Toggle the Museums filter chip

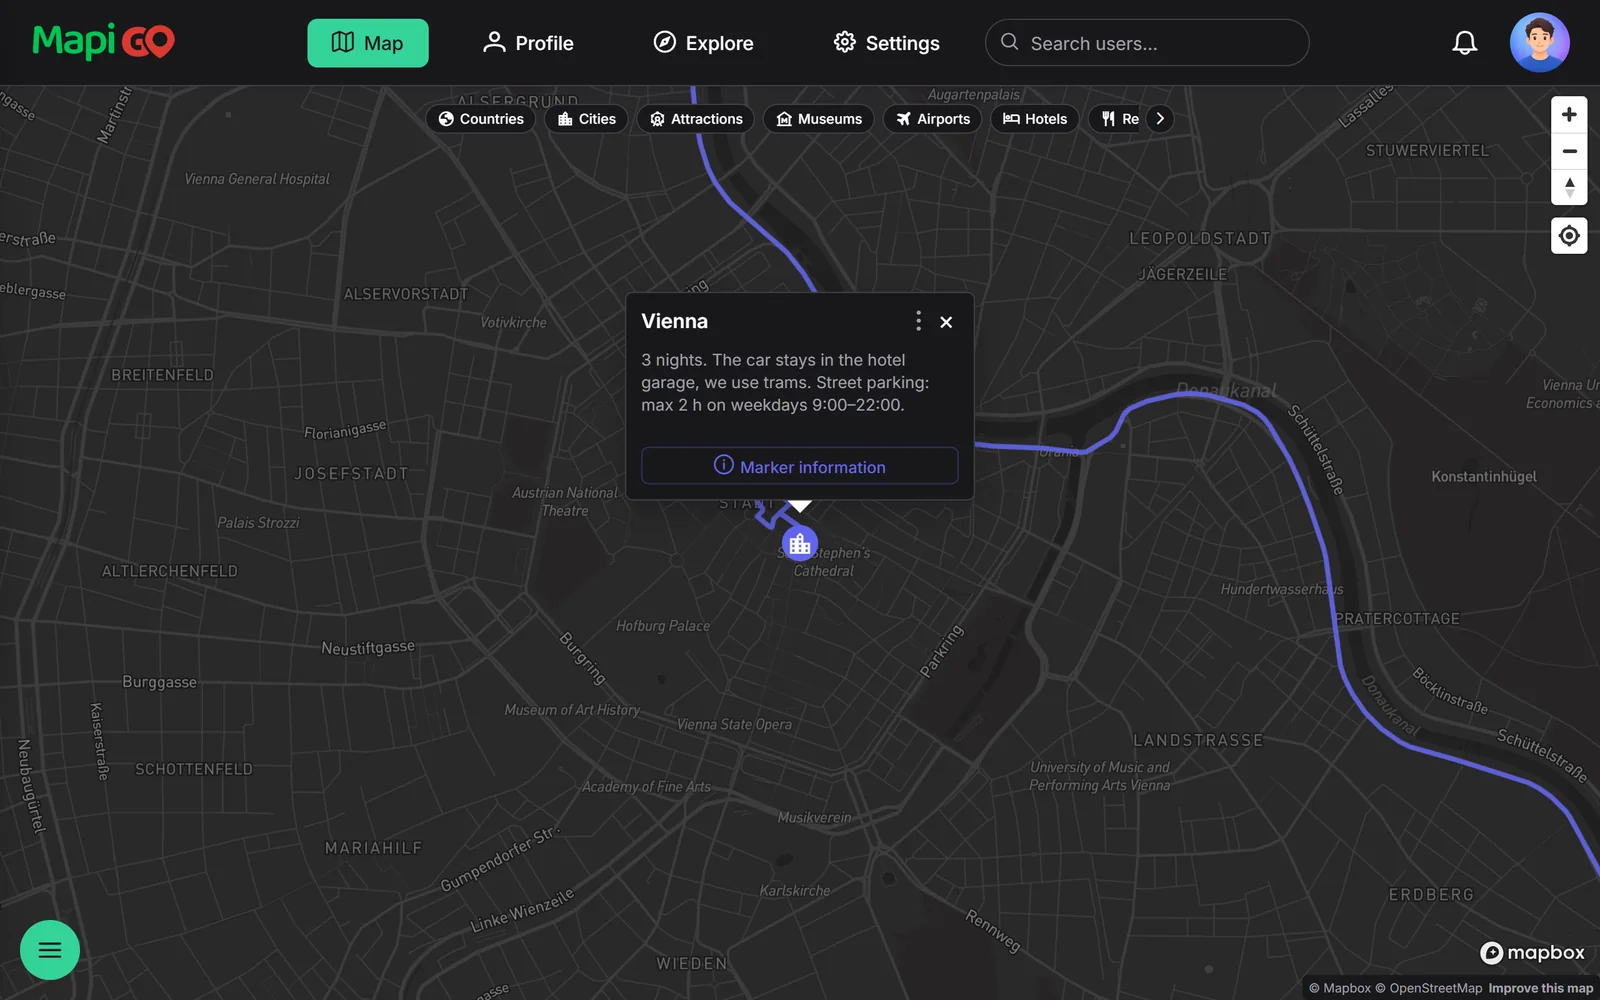pyautogui.click(x=819, y=119)
